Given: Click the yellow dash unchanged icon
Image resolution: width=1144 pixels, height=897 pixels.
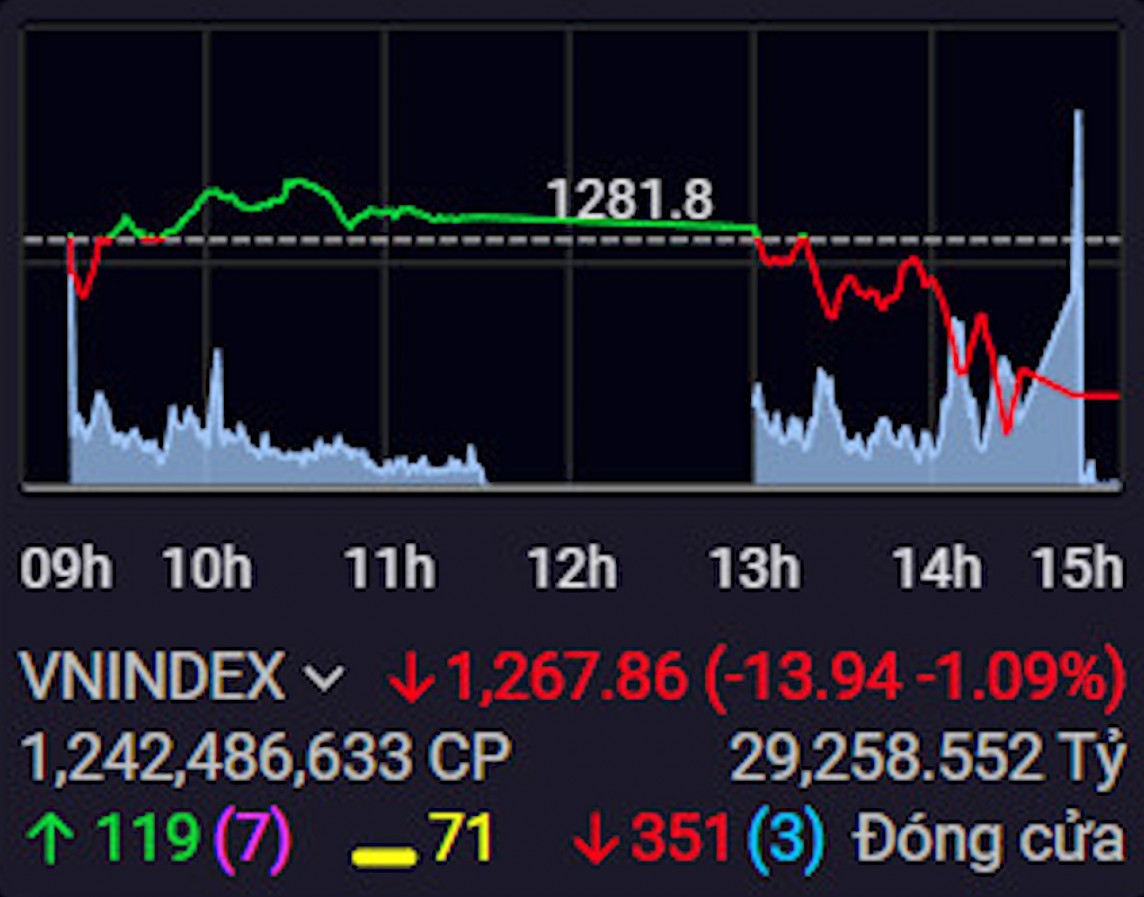Looking at the screenshot, I should tap(384, 856).
